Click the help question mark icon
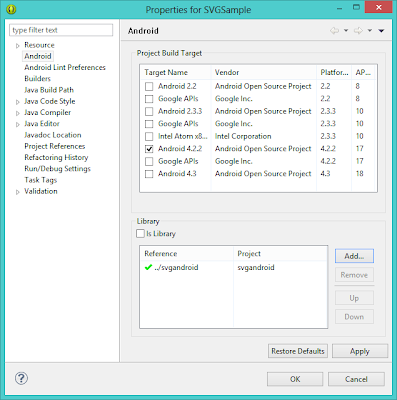Screen dimensions: 397x400 pyautogui.click(x=21, y=378)
